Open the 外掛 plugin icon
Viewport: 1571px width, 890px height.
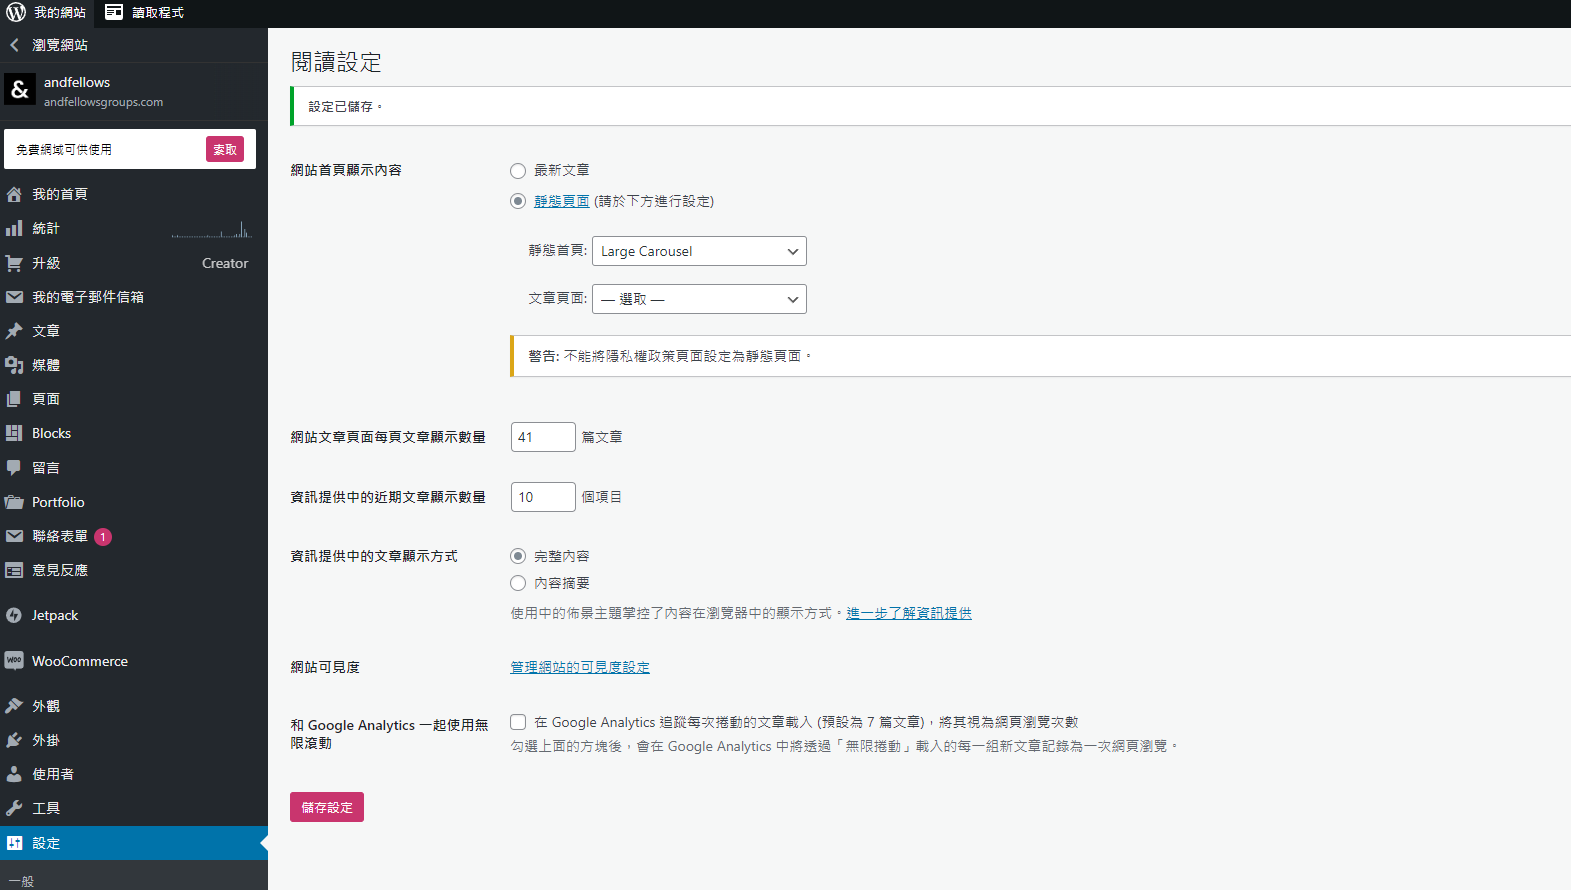14,740
